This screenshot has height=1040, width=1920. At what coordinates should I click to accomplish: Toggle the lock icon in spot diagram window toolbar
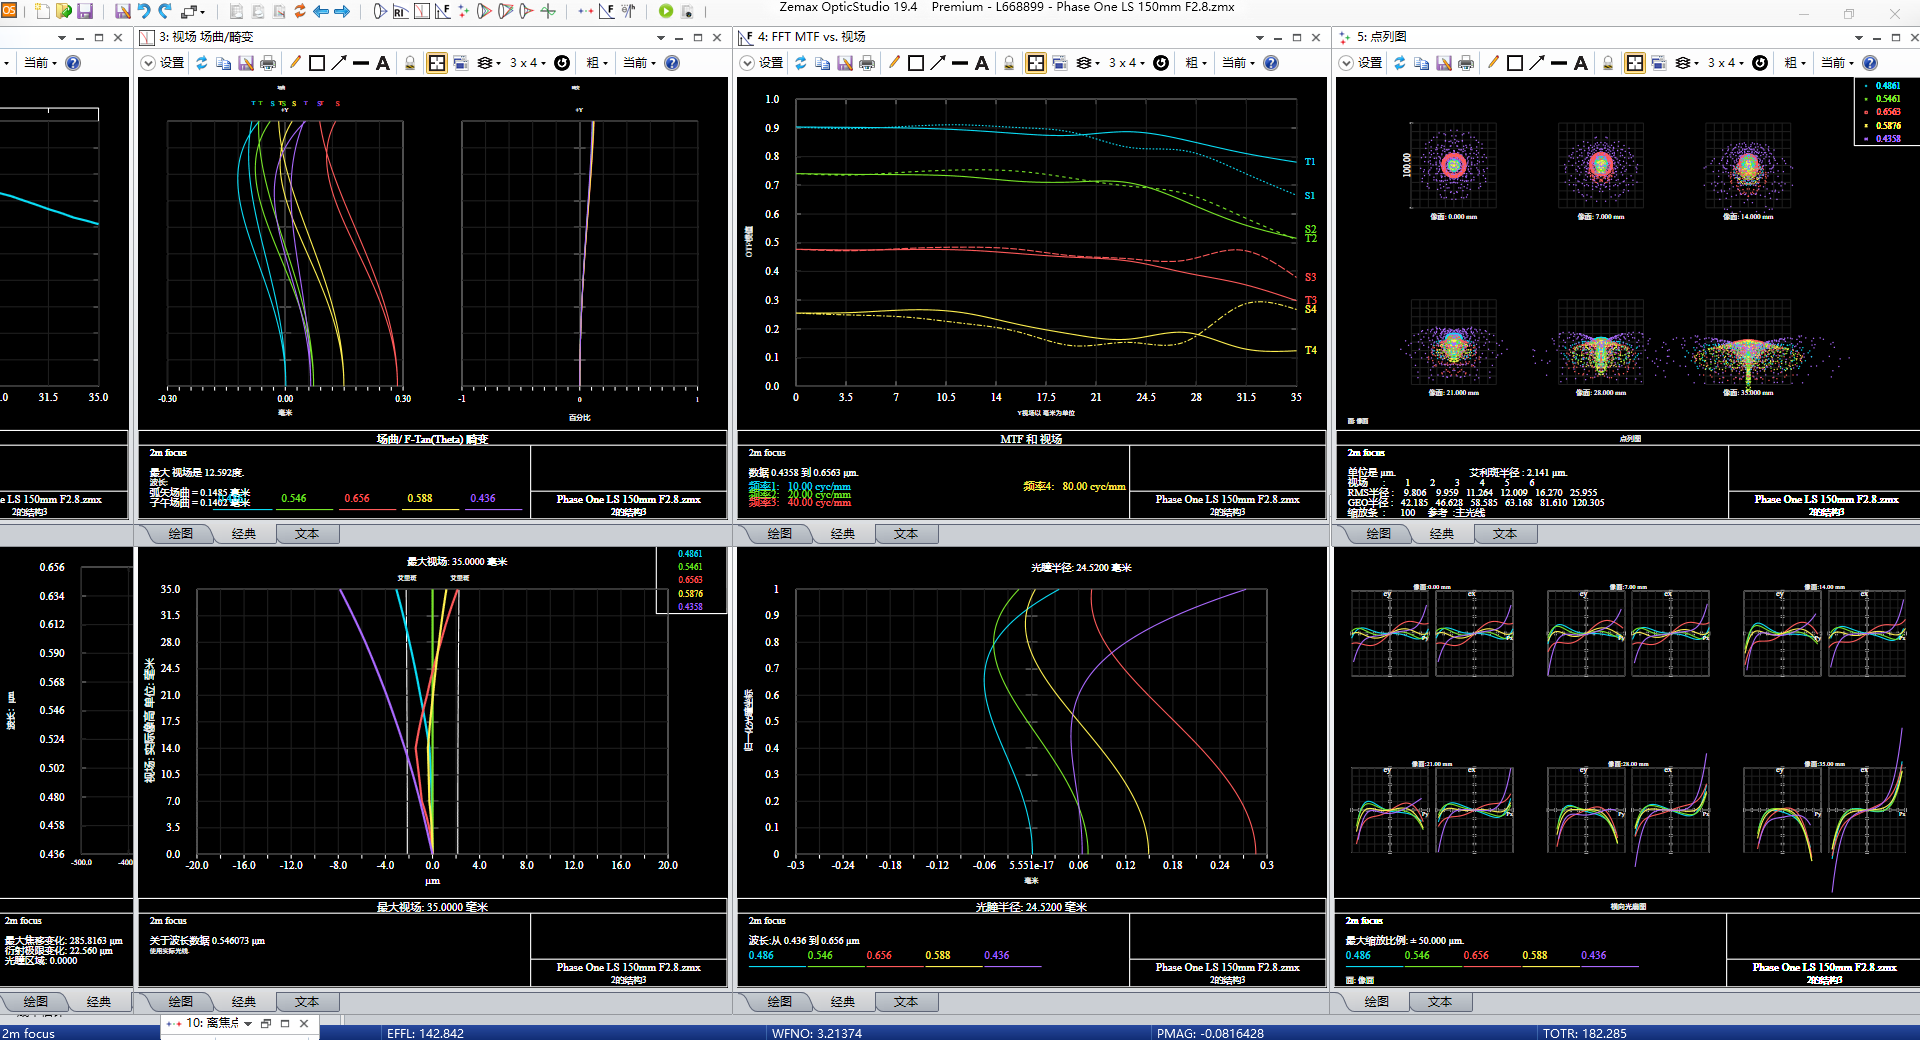pyautogui.click(x=1608, y=63)
